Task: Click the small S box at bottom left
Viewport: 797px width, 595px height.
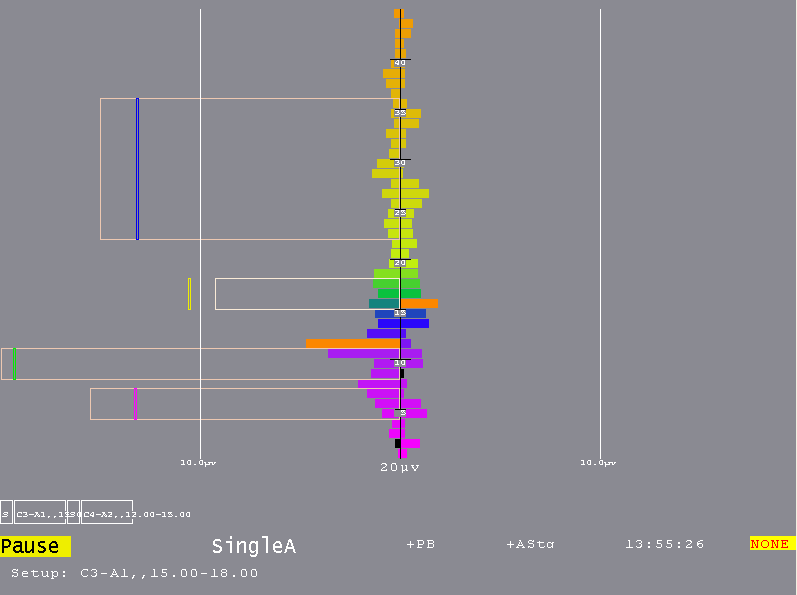Action: click(x=6, y=513)
